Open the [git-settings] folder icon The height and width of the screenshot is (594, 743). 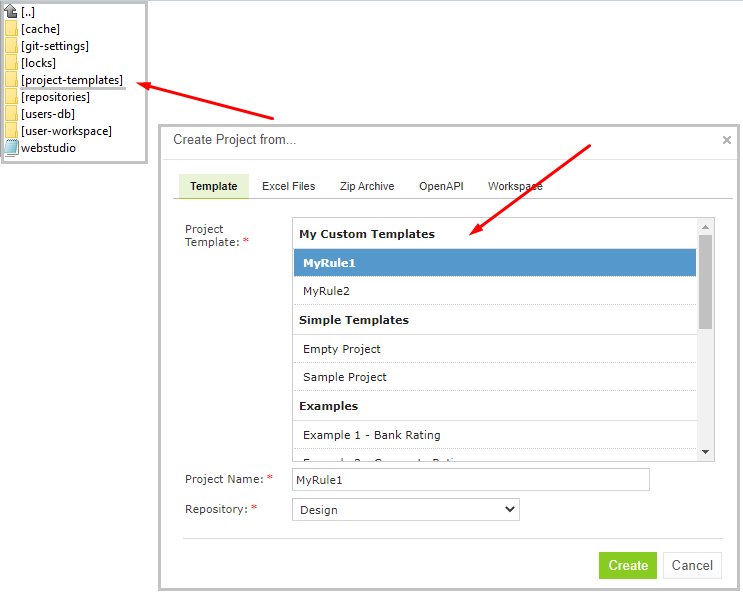[12, 46]
